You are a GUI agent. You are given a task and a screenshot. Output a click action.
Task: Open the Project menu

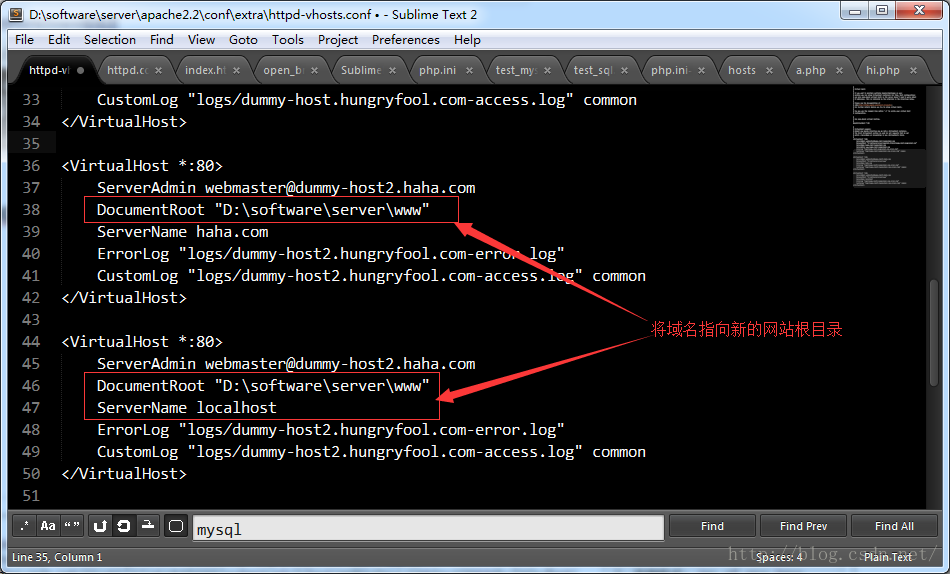click(x=337, y=40)
